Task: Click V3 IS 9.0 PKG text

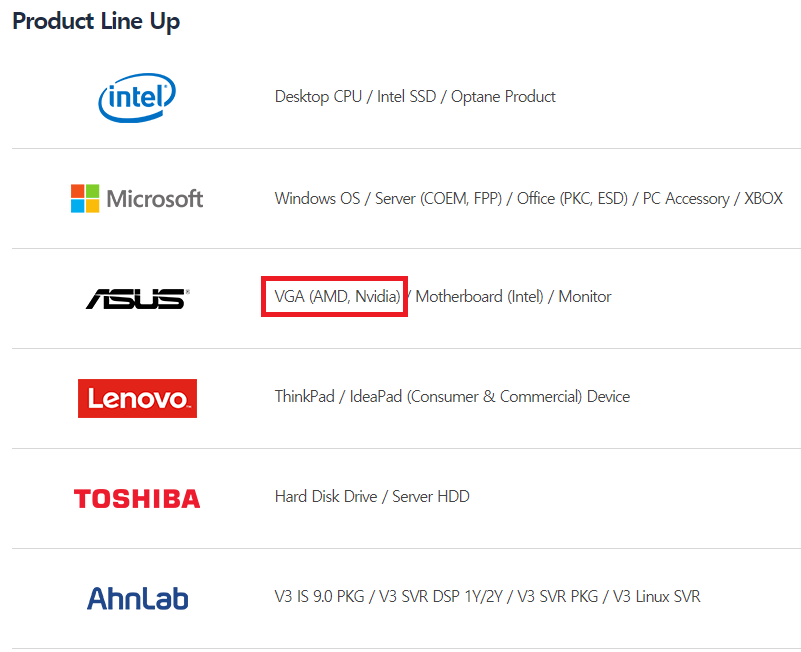Action: pos(320,597)
